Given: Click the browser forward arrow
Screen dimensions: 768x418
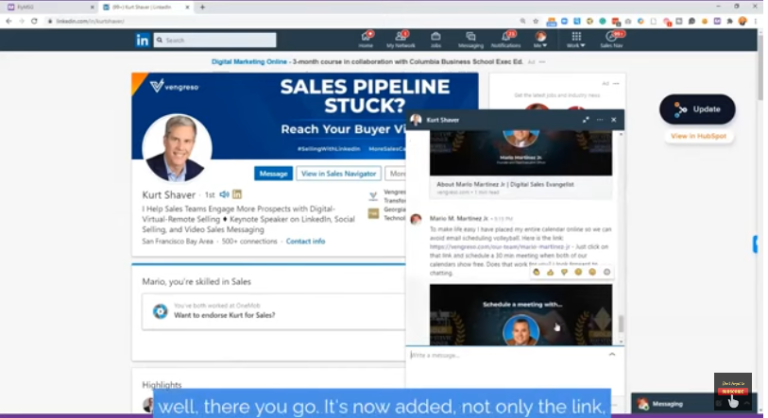Looking at the screenshot, I should (22, 21).
